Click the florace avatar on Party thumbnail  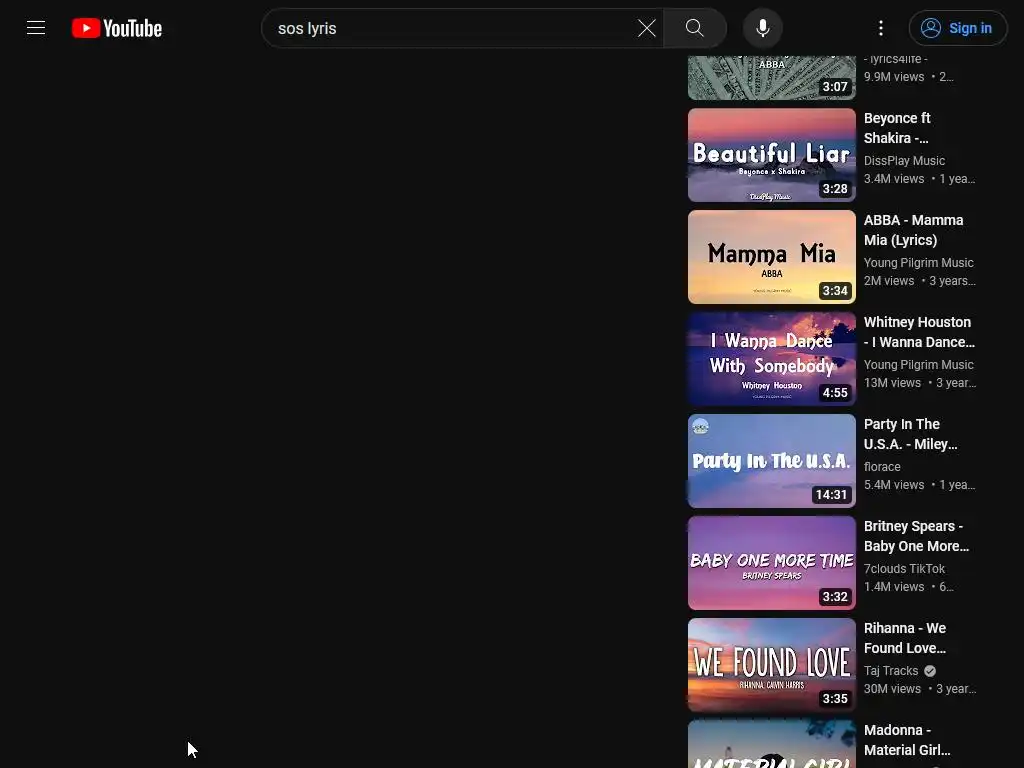coord(701,426)
